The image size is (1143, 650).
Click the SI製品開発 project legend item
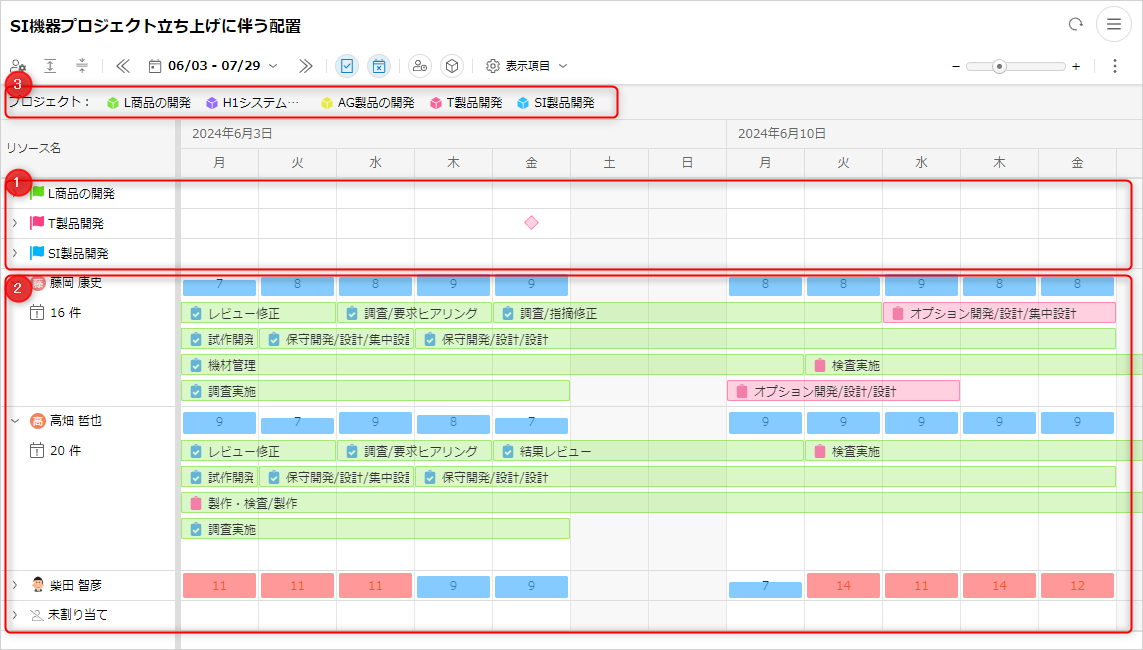pyautogui.click(x=556, y=102)
